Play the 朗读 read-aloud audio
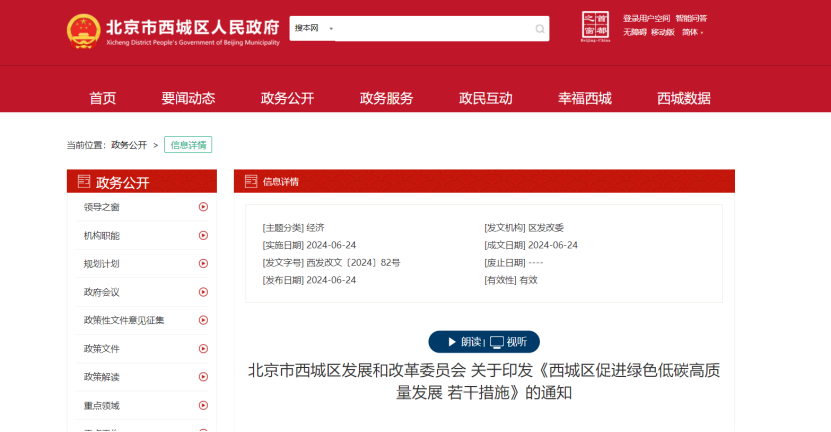831x432 pixels. click(464, 341)
